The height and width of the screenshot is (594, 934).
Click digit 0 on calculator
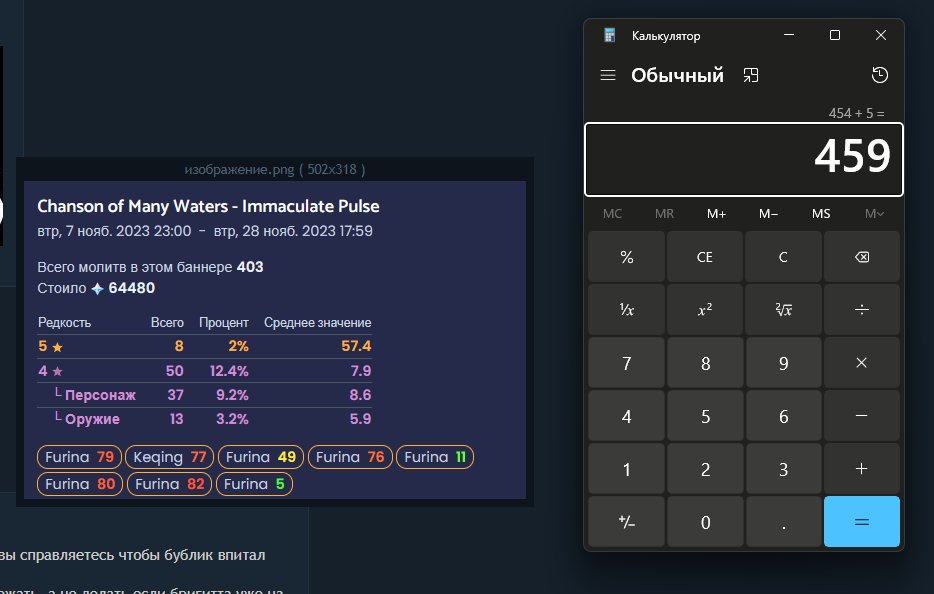click(x=705, y=522)
